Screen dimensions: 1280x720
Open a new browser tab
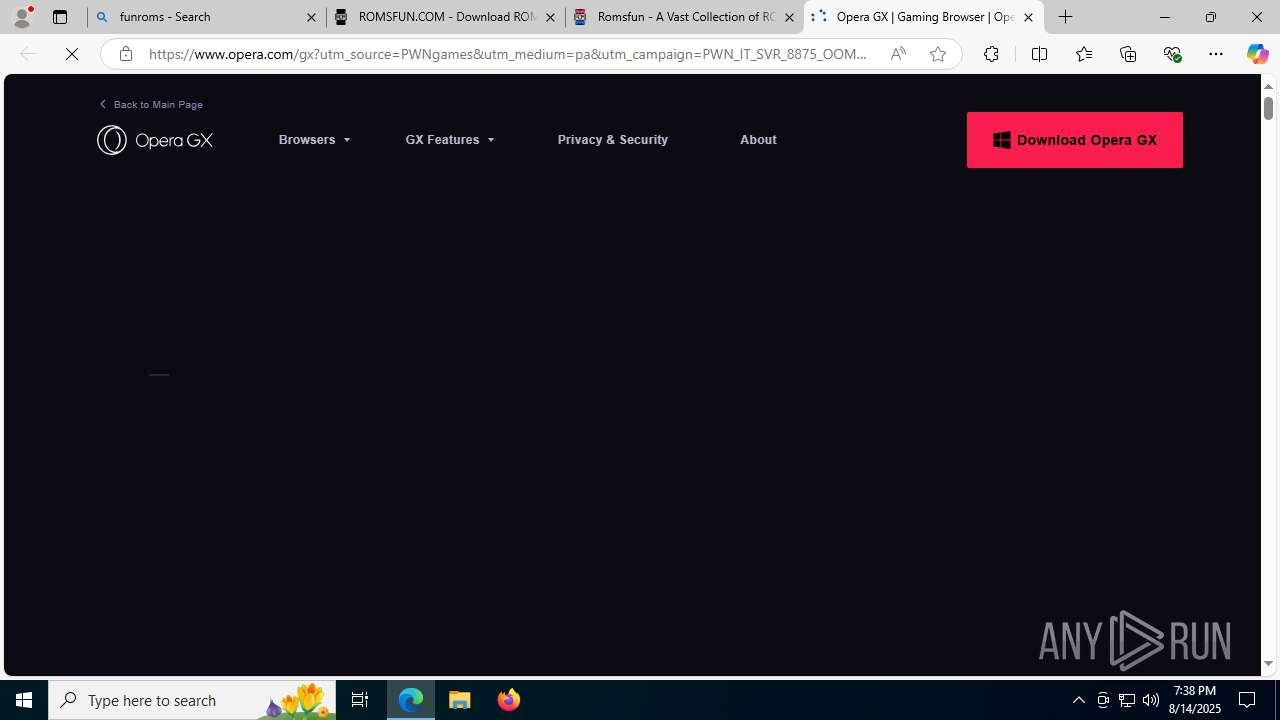[1066, 17]
